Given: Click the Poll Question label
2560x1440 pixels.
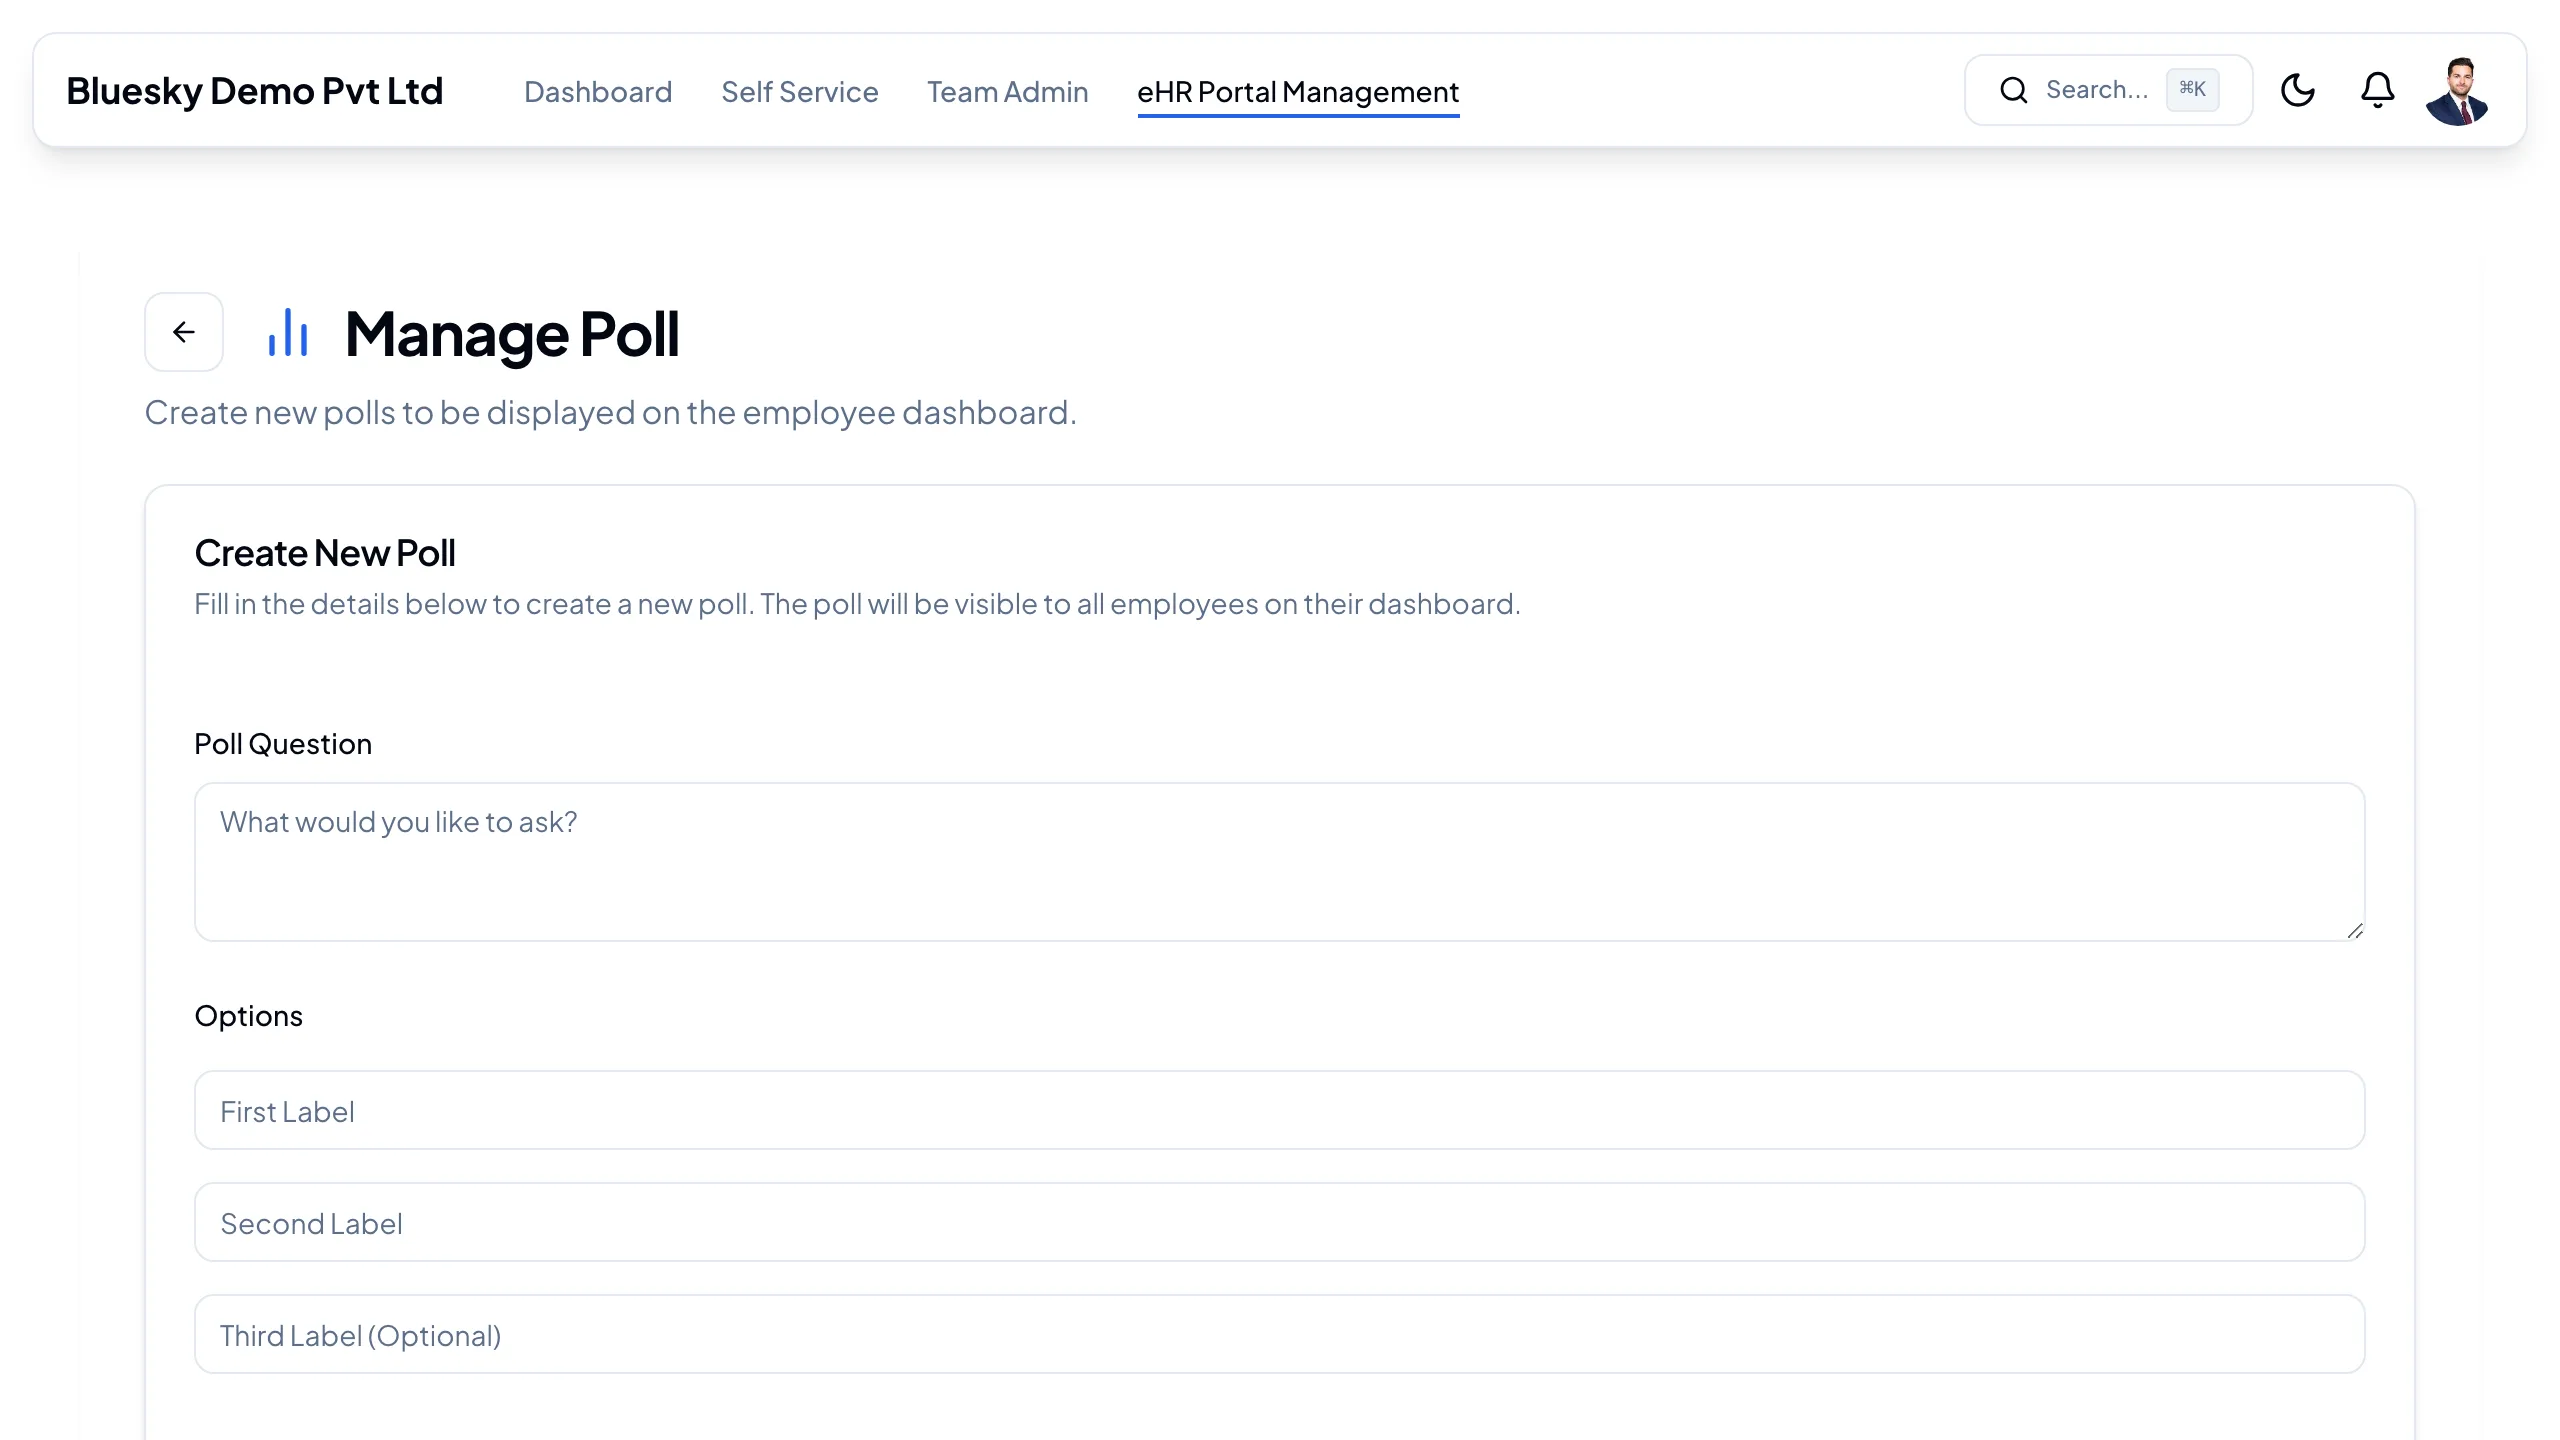Looking at the screenshot, I should 283,744.
